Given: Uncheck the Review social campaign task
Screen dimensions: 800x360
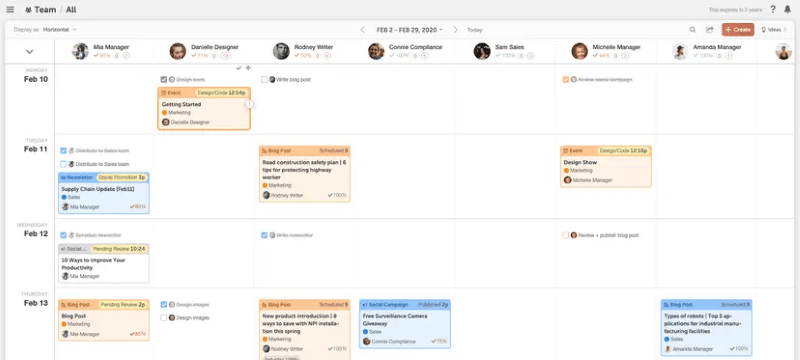Looking at the screenshot, I should pos(565,80).
